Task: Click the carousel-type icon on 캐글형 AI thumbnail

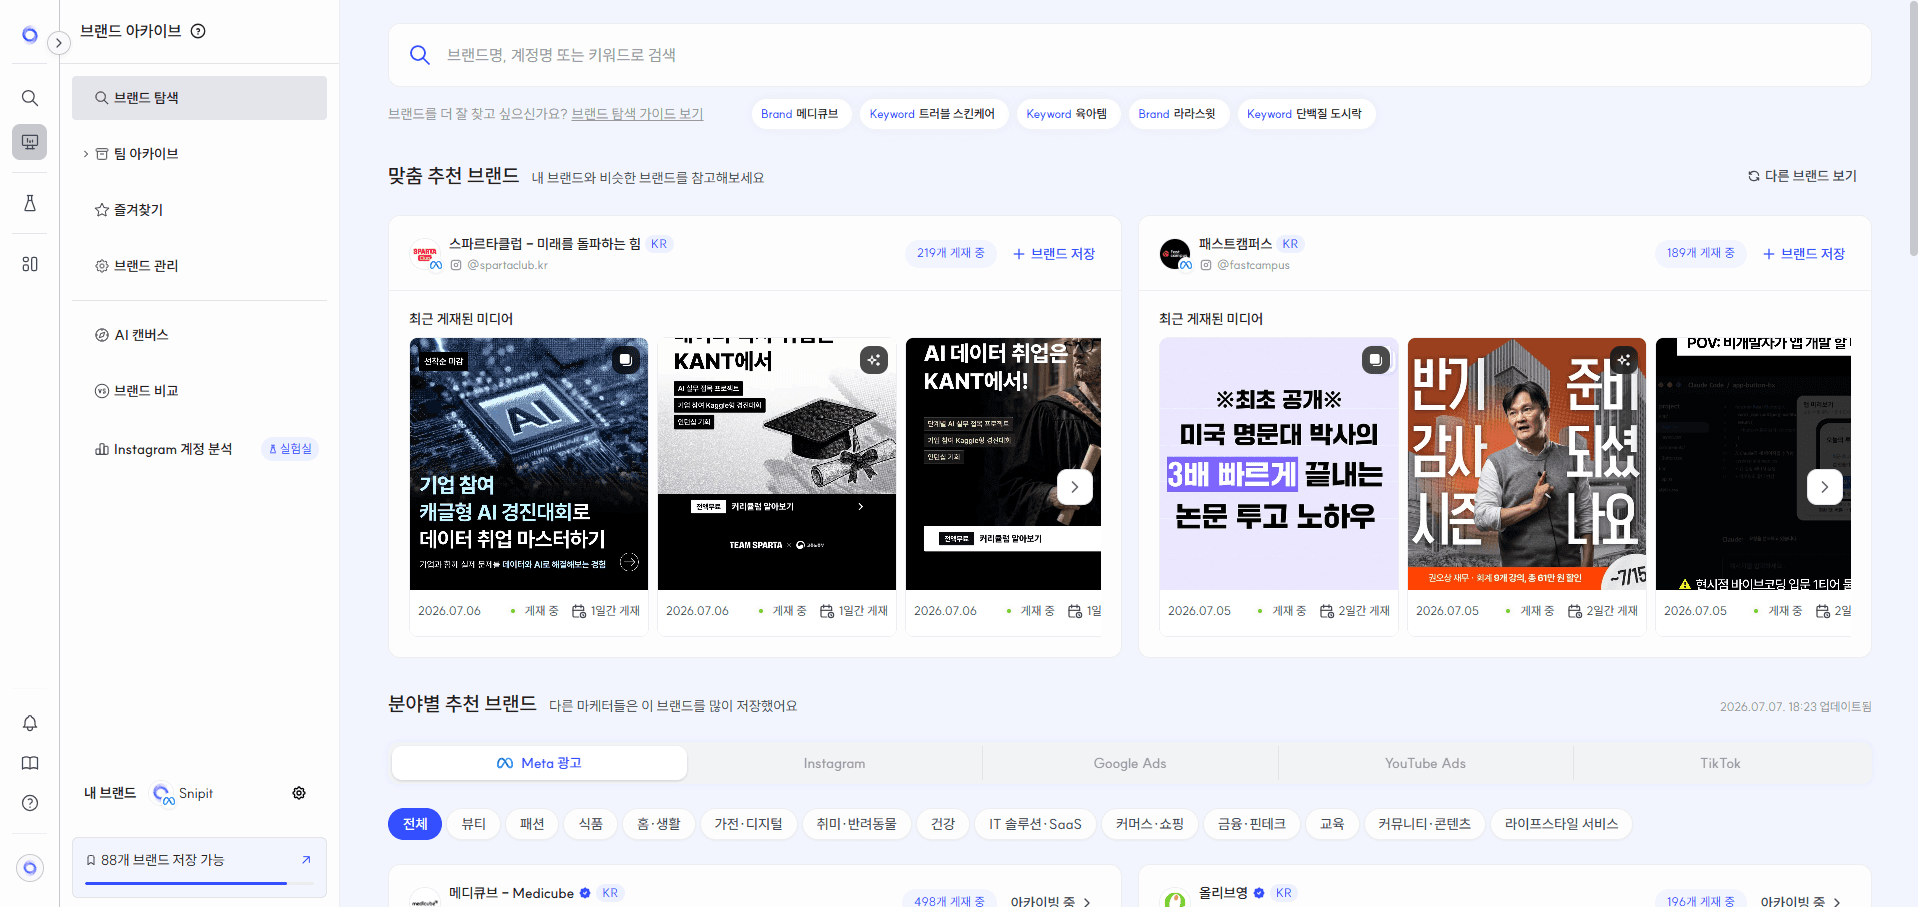Action: pos(625,360)
